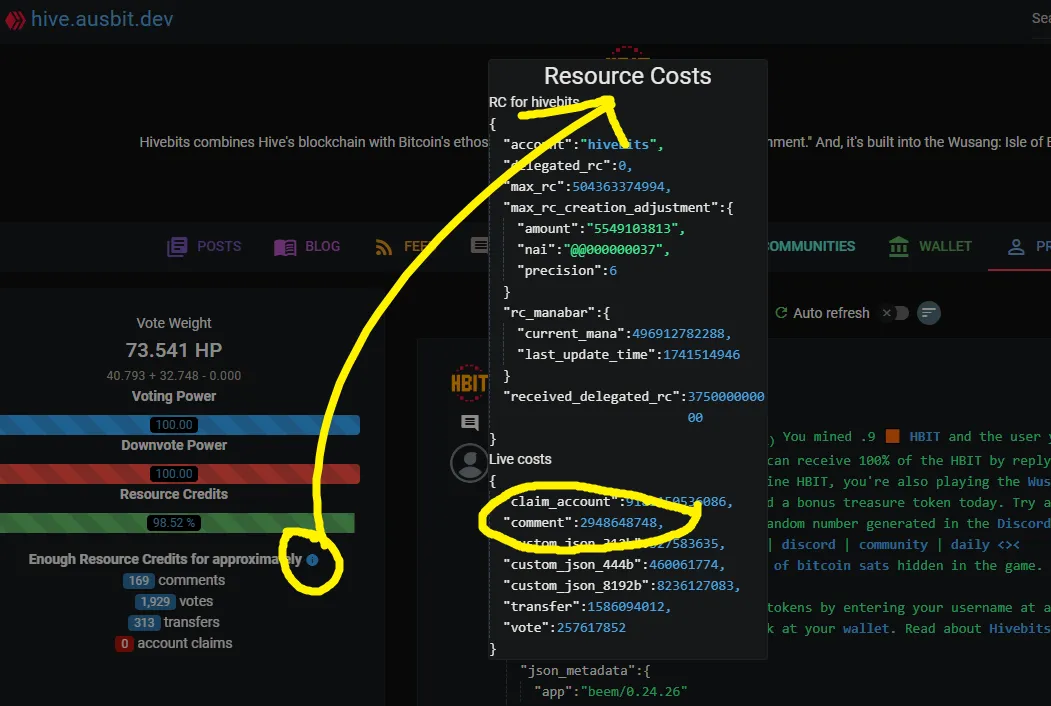
Task: Click the "1,929" votes count badge
Action: click(155, 602)
